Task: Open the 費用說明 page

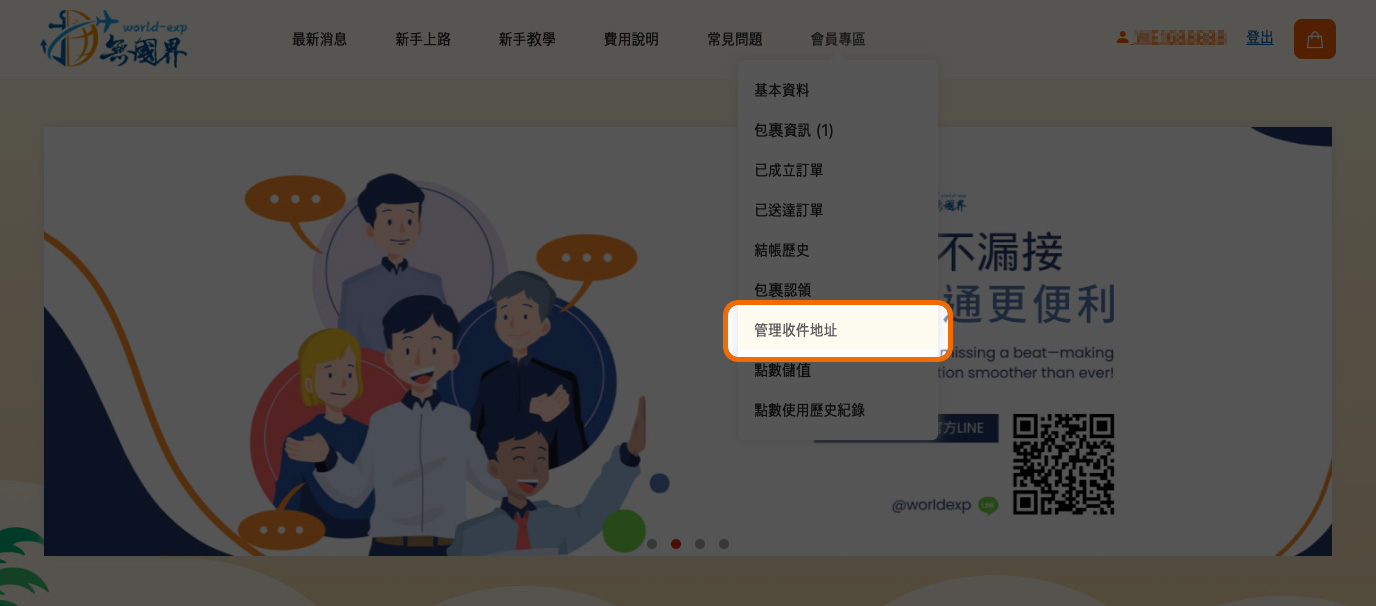Action: [x=631, y=39]
